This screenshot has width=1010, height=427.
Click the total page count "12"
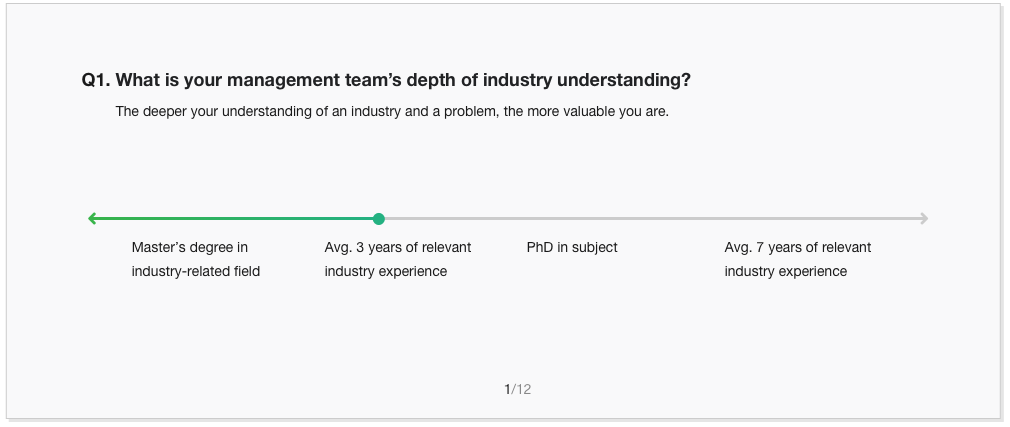523,389
